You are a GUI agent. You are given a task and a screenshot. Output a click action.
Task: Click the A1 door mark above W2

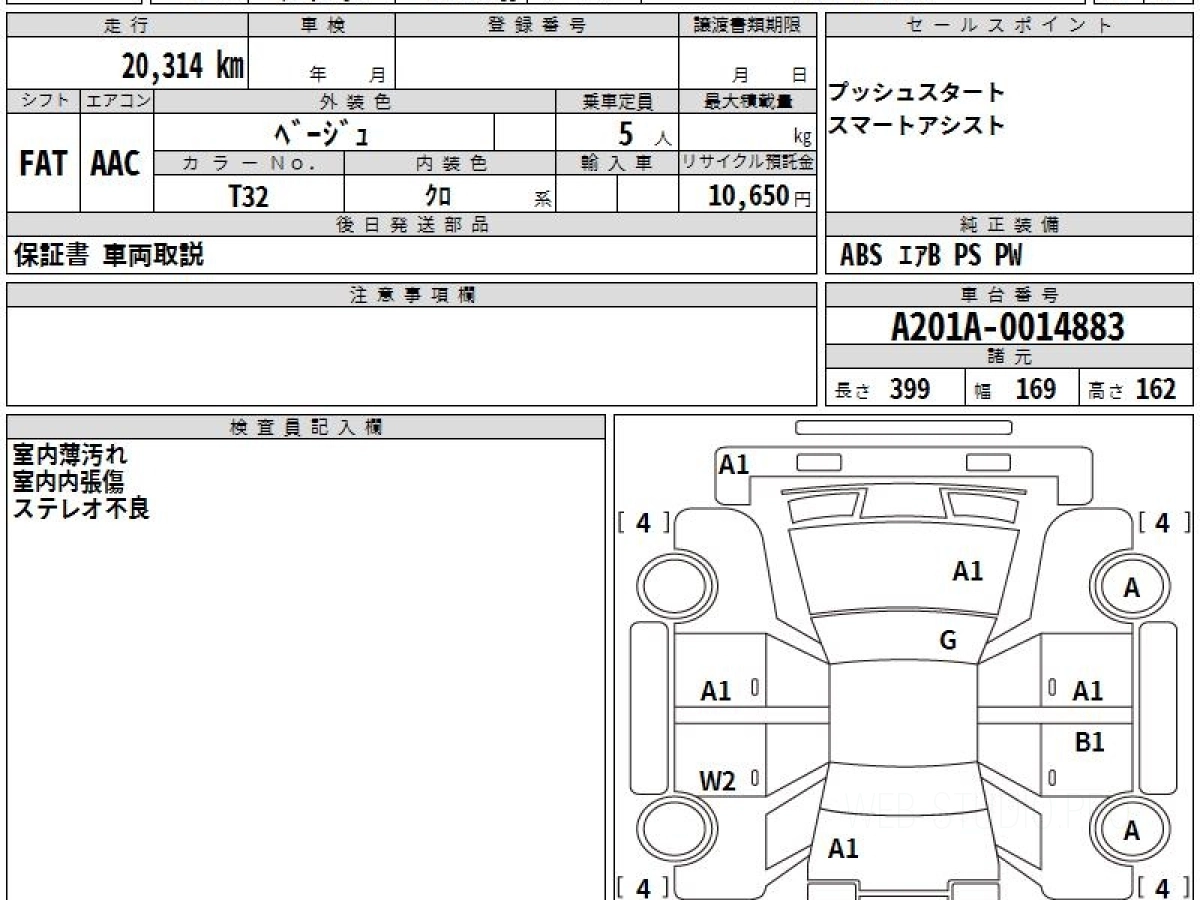[716, 691]
